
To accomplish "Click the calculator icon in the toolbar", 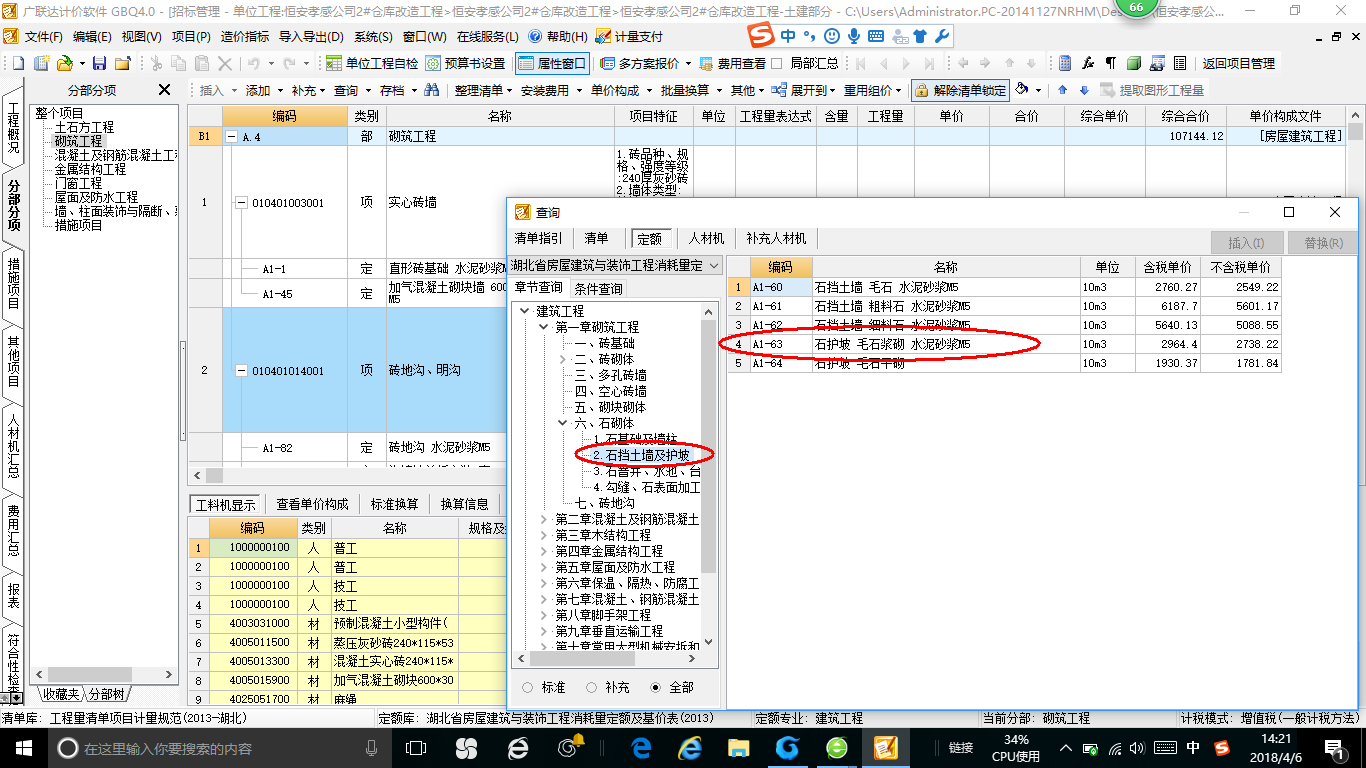I will (x=1065, y=63).
